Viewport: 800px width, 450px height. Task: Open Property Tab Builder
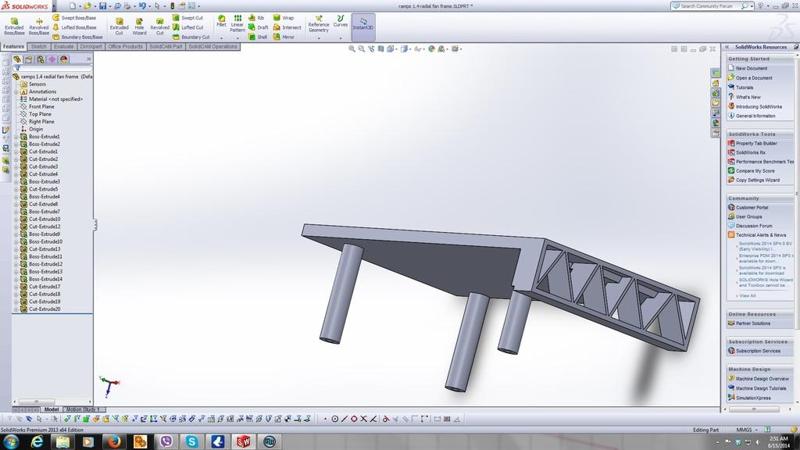pyautogui.click(x=753, y=143)
